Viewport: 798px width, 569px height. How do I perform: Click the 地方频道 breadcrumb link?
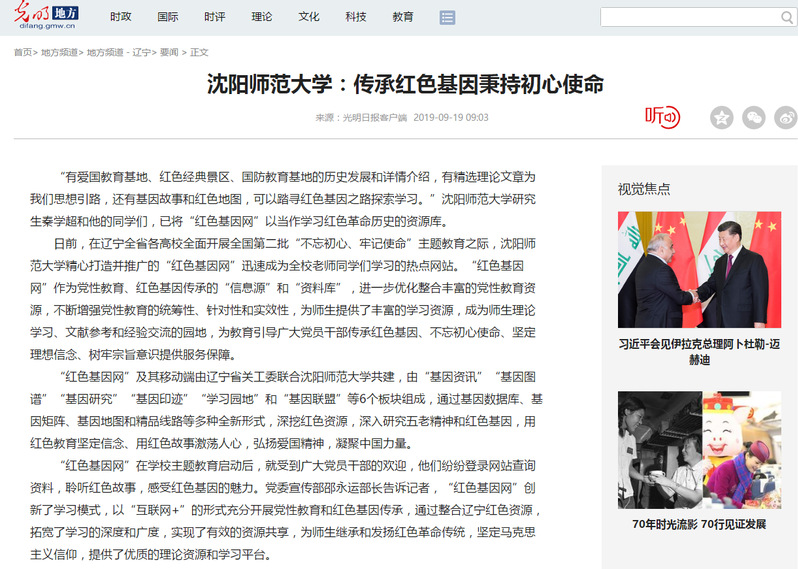[59, 52]
